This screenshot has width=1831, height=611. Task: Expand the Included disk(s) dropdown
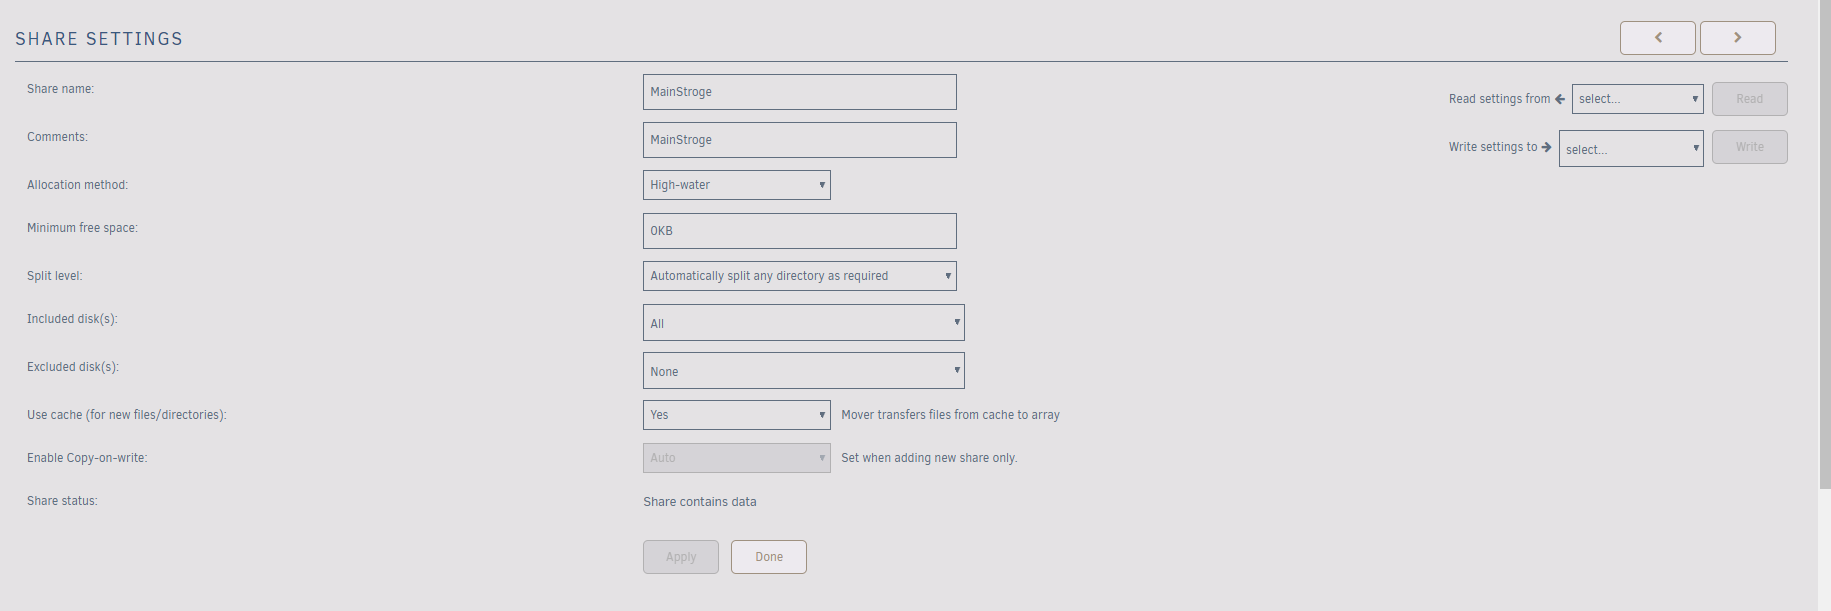pyautogui.click(x=803, y=323)
